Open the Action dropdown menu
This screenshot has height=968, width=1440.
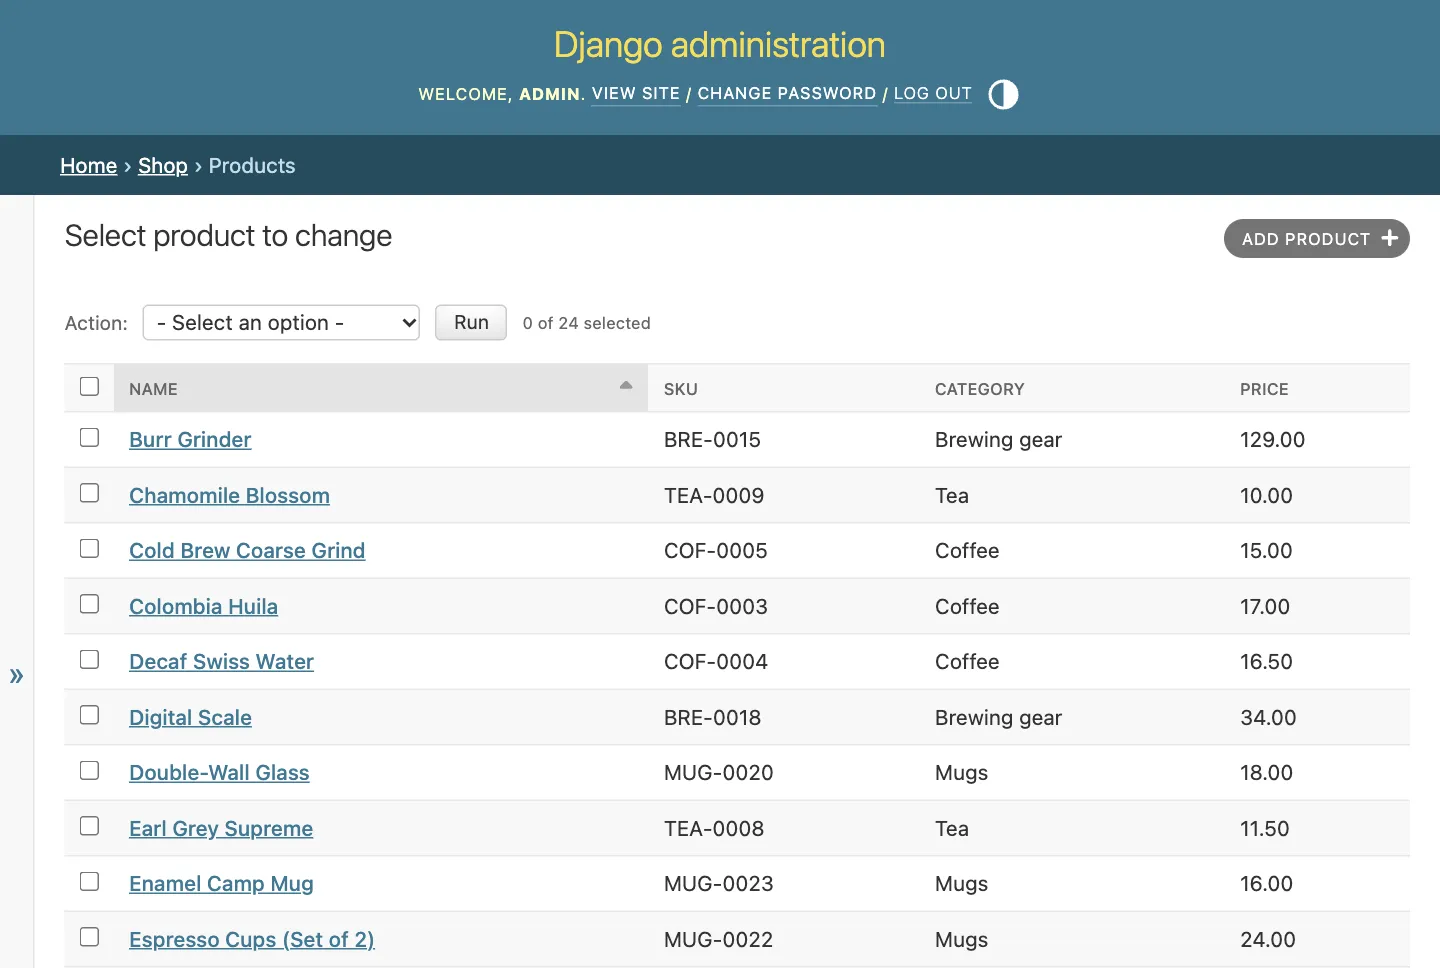[x=281, y=323]
